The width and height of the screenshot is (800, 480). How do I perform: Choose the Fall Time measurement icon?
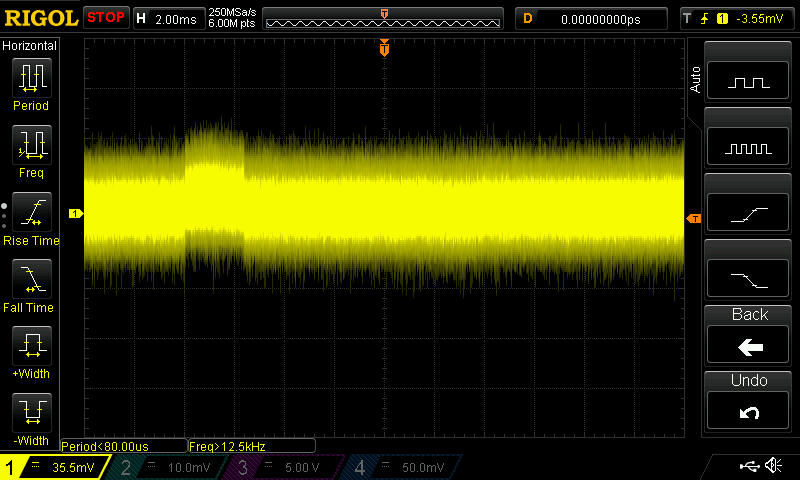pos(32,279)
